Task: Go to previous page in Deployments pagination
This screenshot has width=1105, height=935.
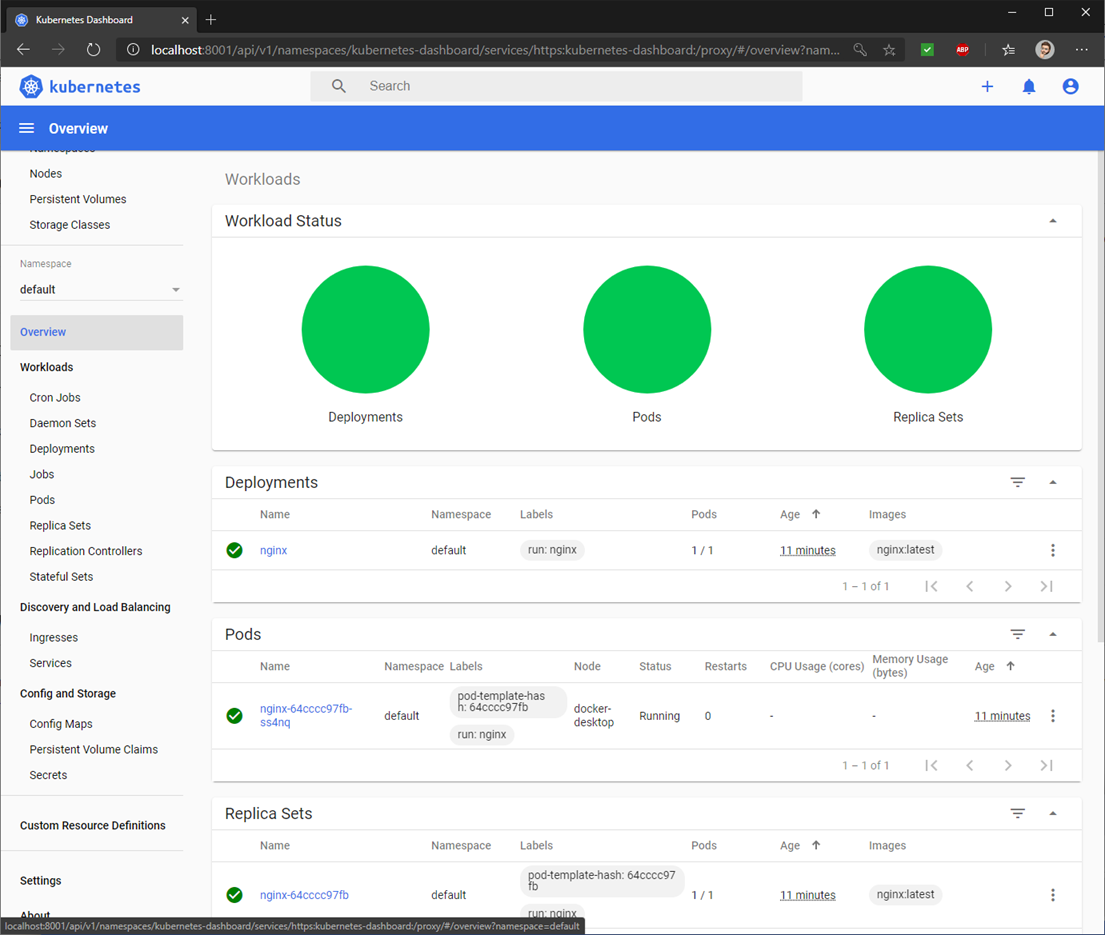Action: (970, 586)
